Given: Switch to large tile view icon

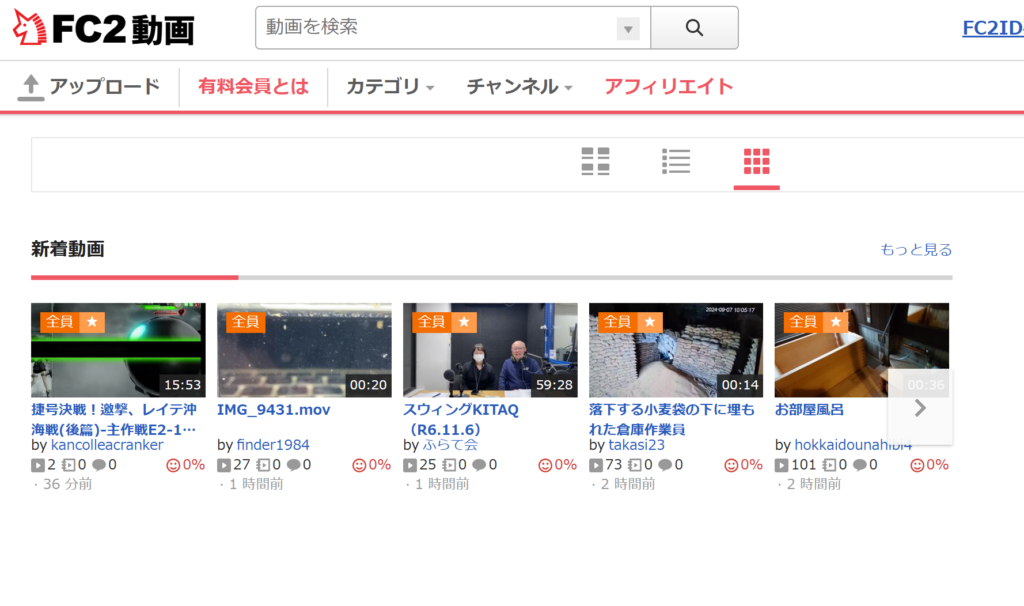Looking at the screenshot, I should click(595, 161).
